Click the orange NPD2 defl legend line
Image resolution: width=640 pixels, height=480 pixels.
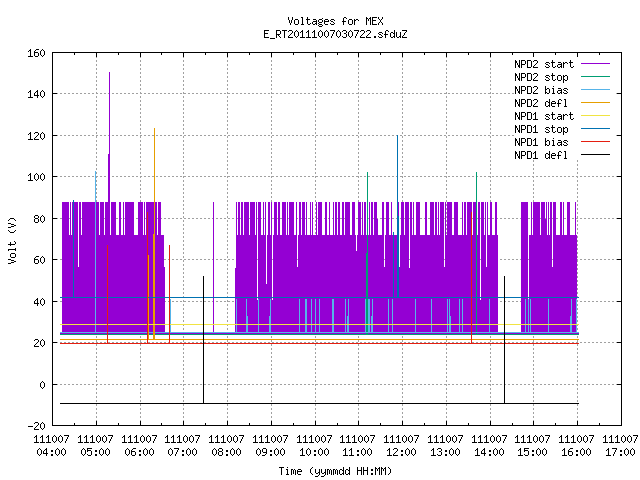point(596,103)
